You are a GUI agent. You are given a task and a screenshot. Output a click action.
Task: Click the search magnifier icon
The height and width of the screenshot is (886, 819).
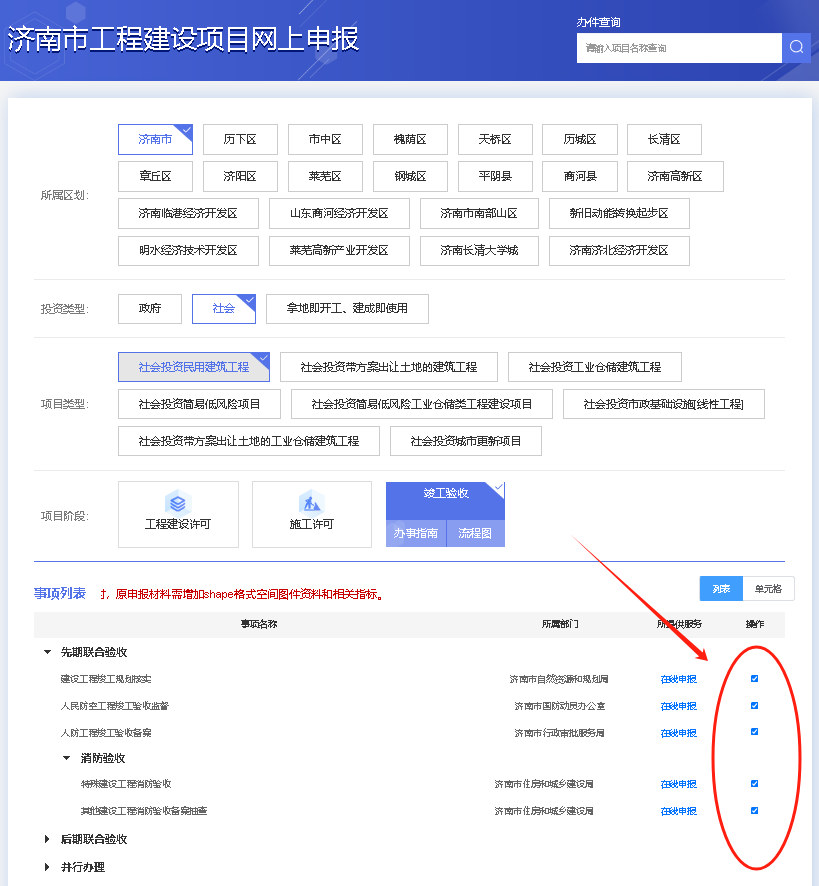tap(796, 47)
